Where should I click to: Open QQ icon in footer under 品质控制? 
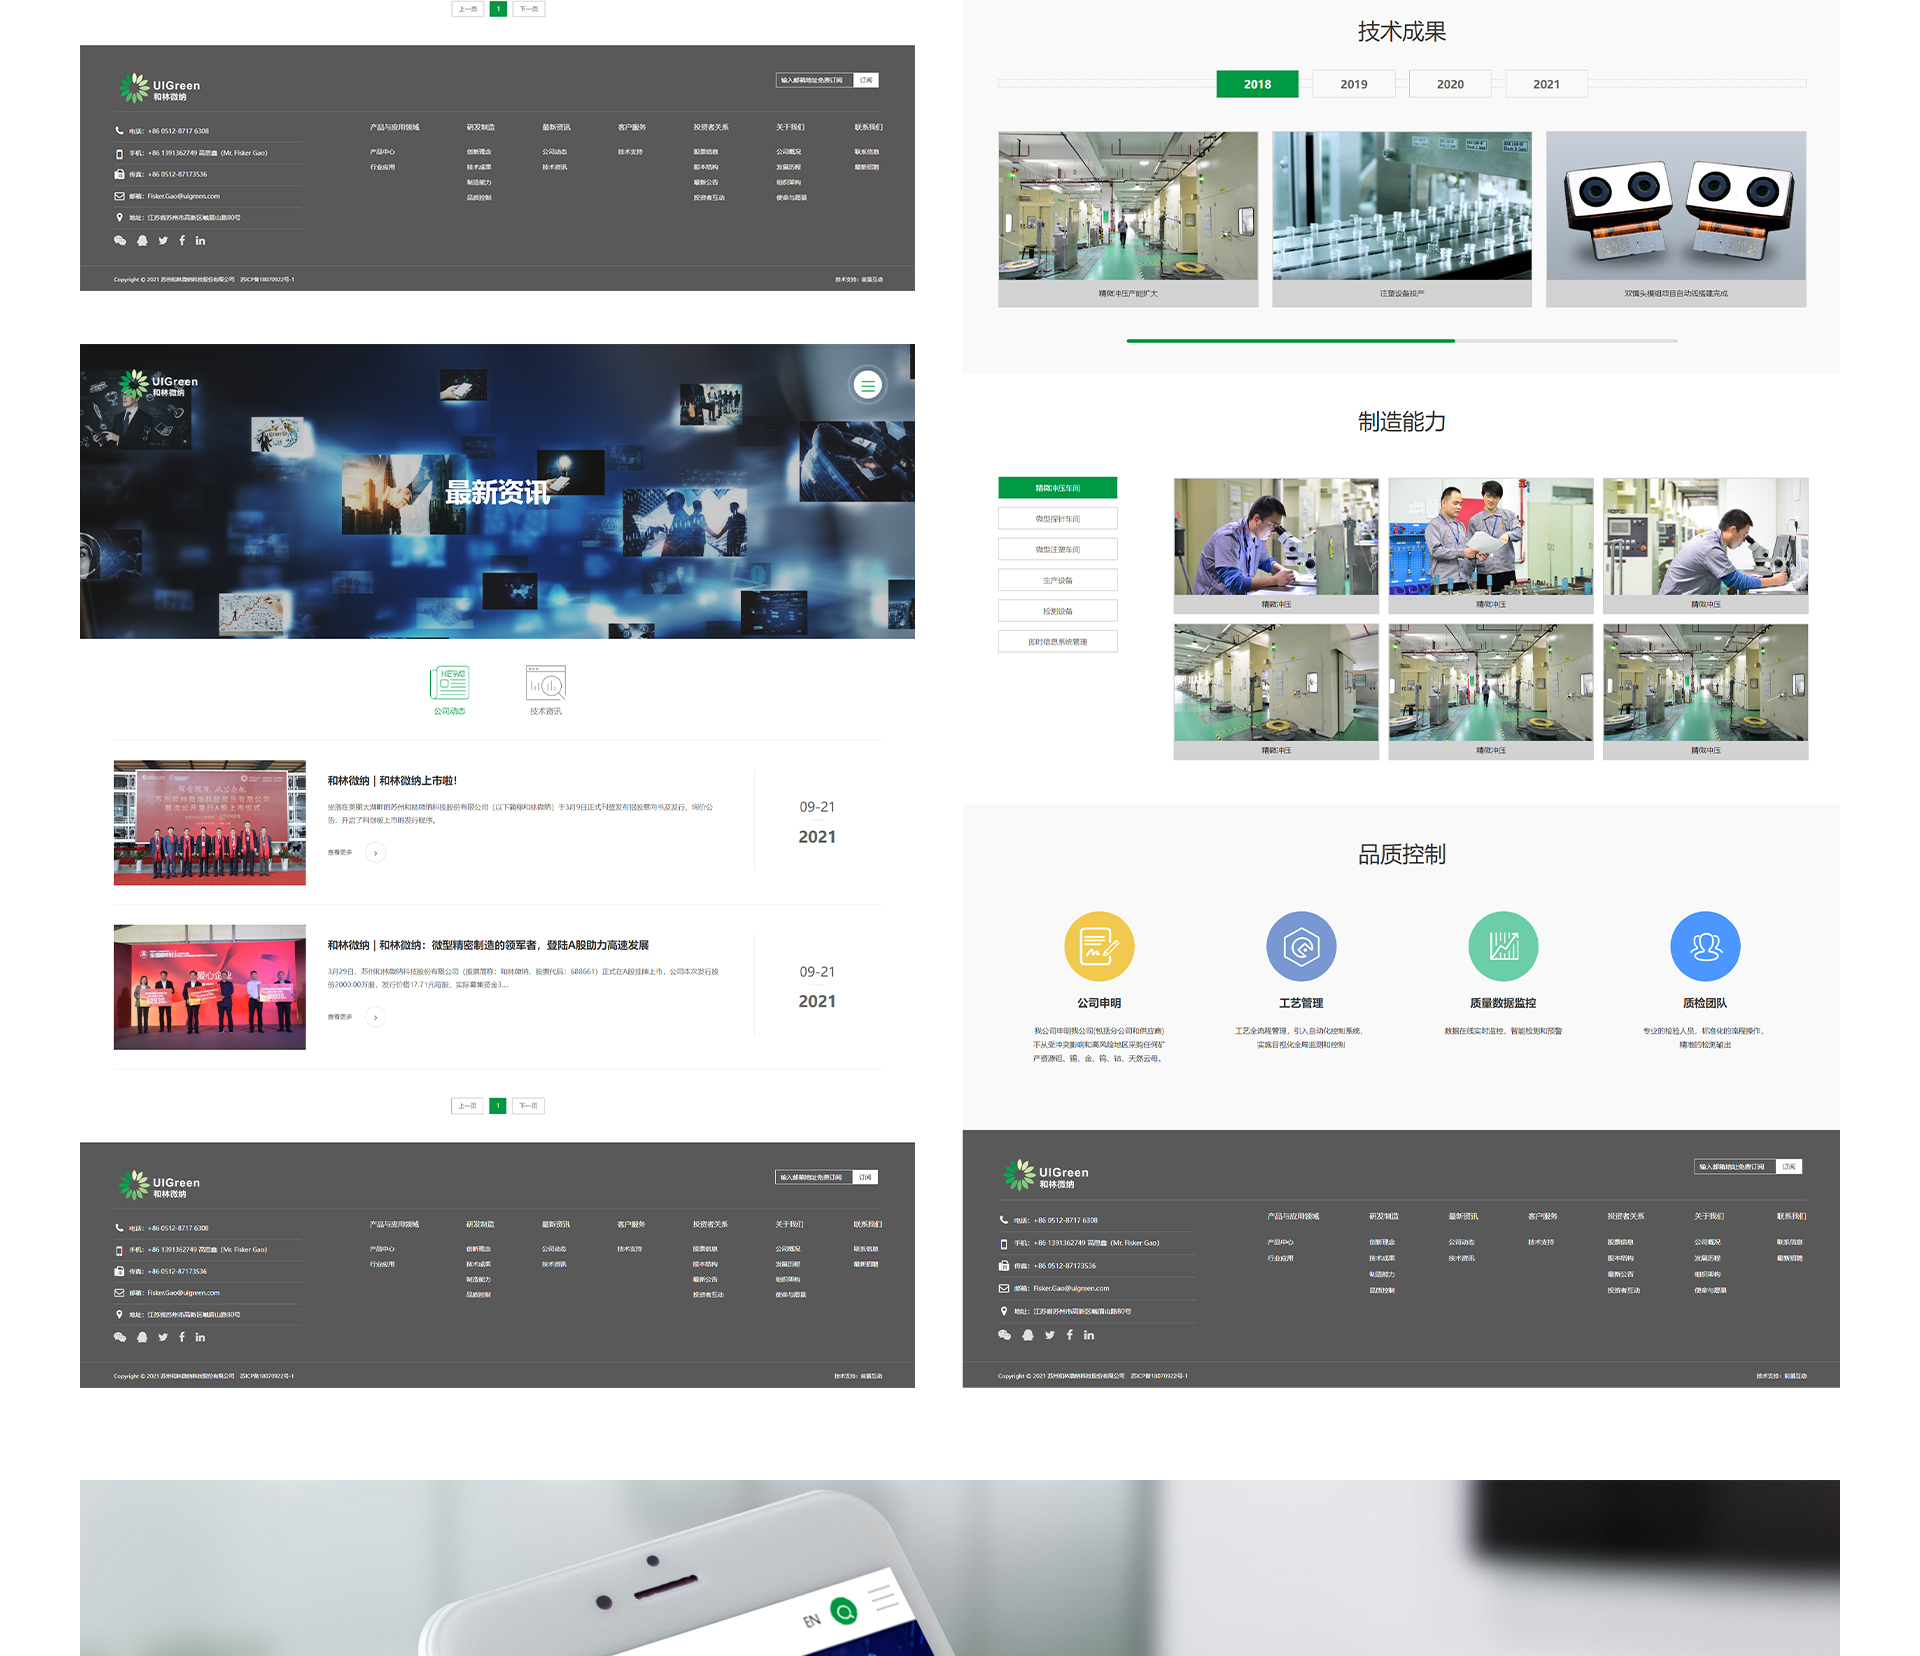pyautogui.click(x=1028, y=1335)
